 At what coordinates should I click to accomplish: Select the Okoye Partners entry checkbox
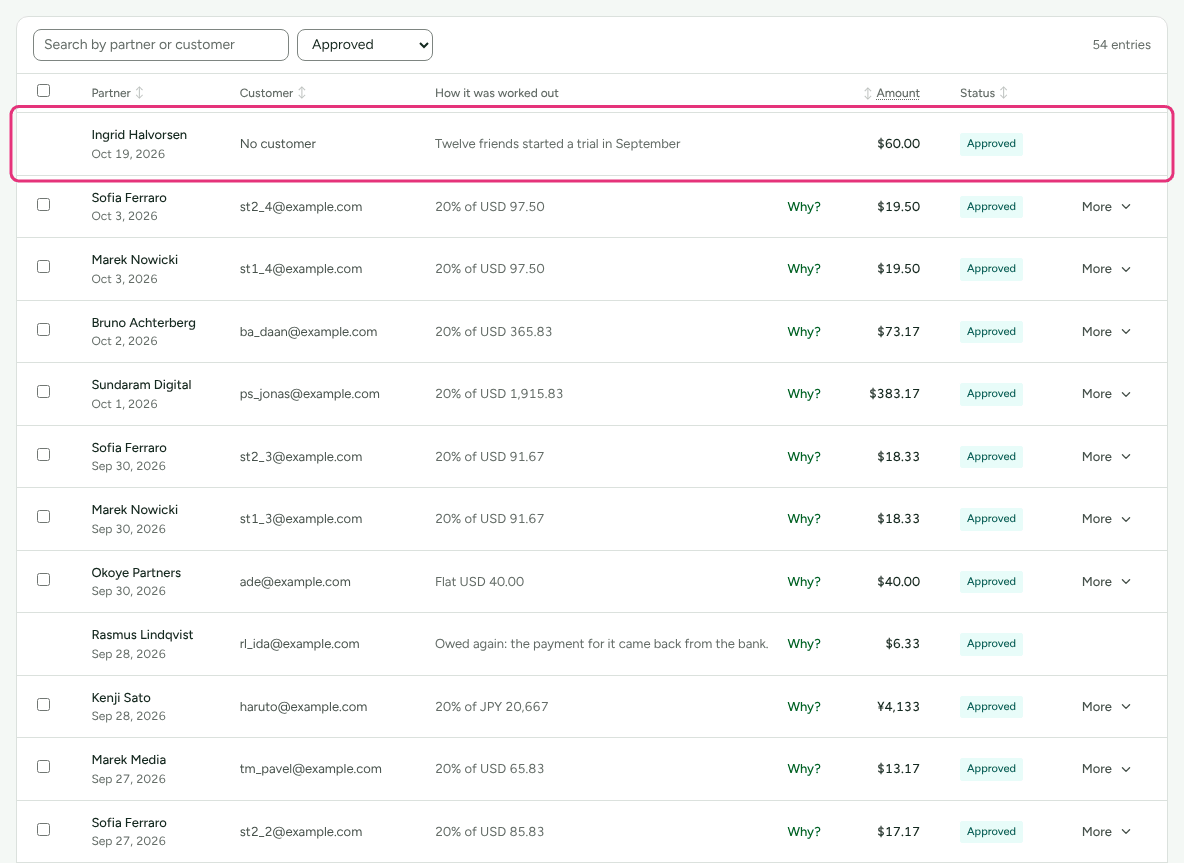pos(44,580)
